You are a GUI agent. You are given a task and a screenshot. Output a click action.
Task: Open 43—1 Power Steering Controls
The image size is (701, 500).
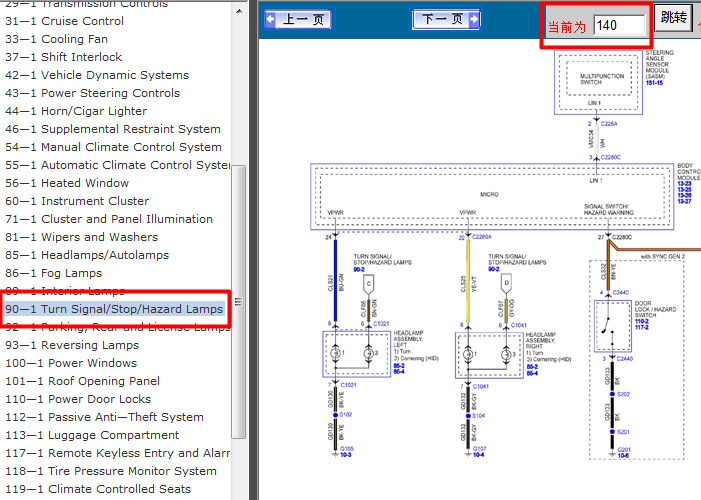[x=93, y=93]
